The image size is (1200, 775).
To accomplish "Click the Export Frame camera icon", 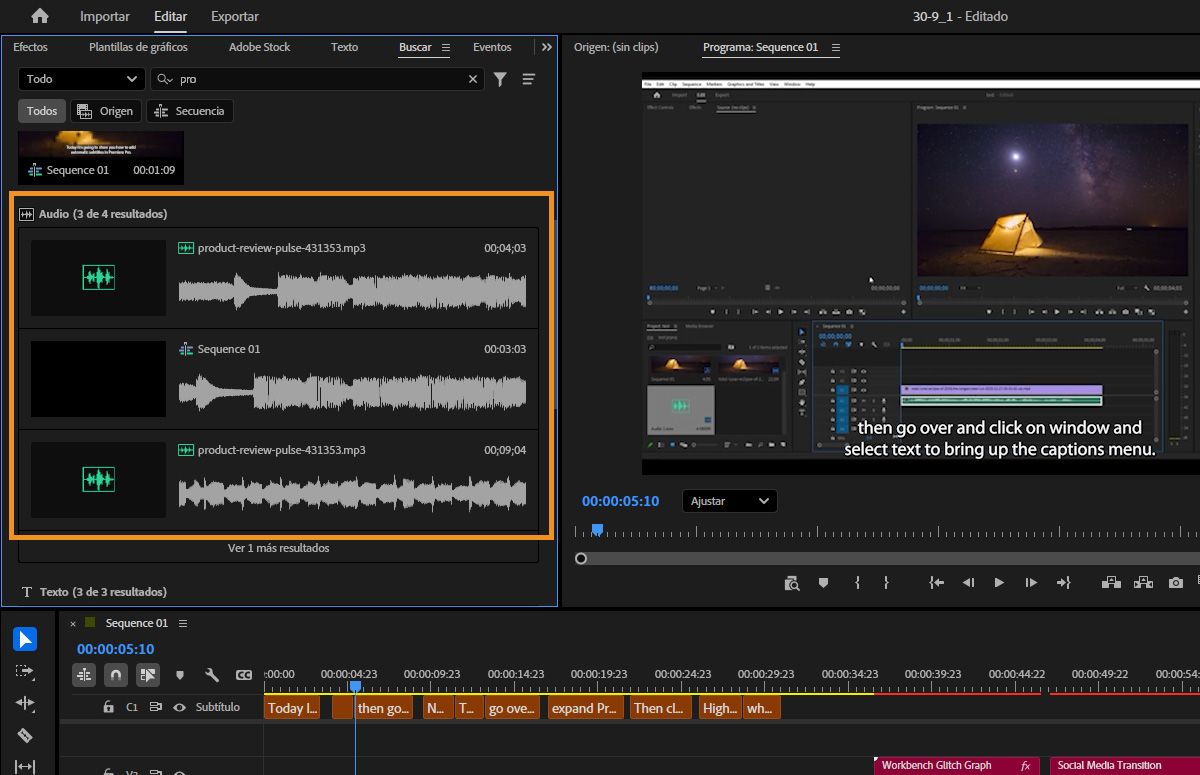I will (x=1175, y=582).
